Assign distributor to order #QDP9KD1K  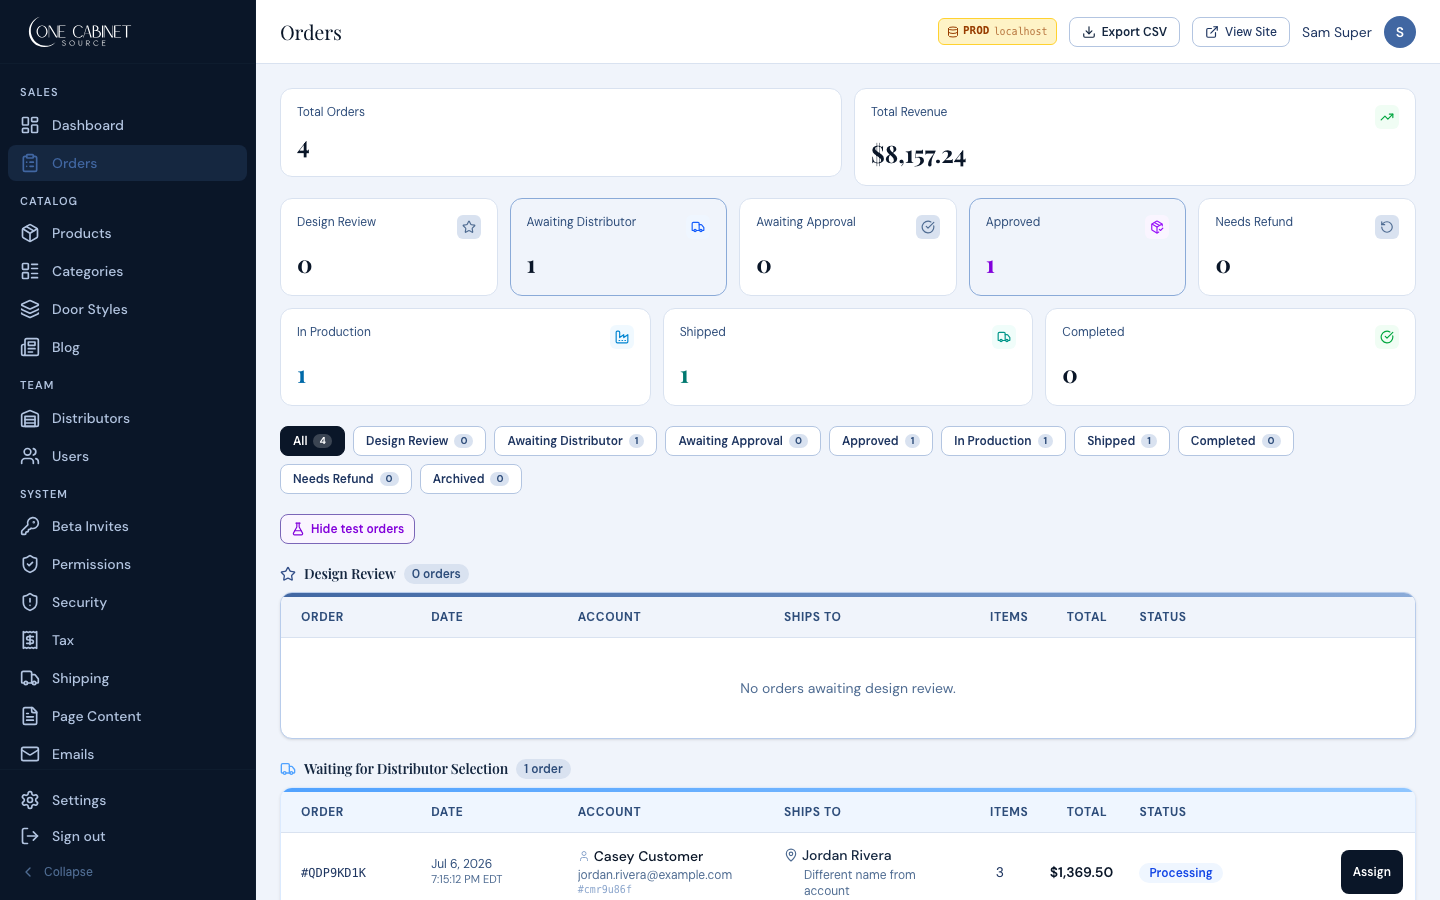pos(1372,872)
